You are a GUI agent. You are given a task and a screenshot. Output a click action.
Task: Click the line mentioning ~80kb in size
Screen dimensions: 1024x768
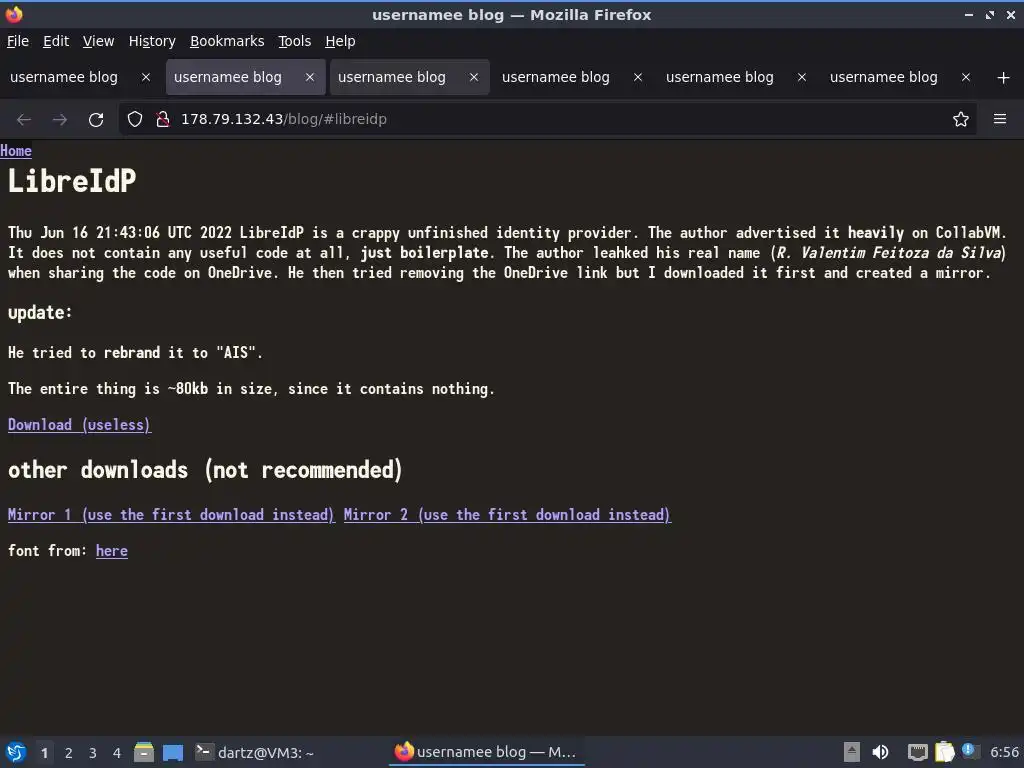pos(251,389)
